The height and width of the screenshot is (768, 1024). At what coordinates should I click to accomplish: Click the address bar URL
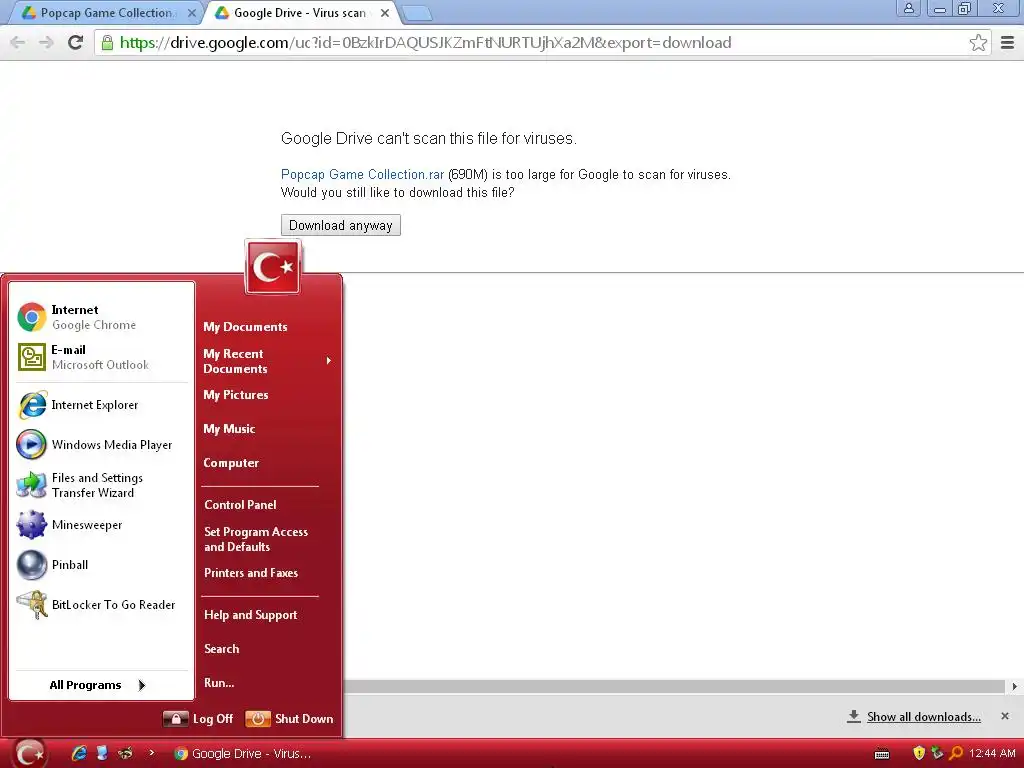425,42
